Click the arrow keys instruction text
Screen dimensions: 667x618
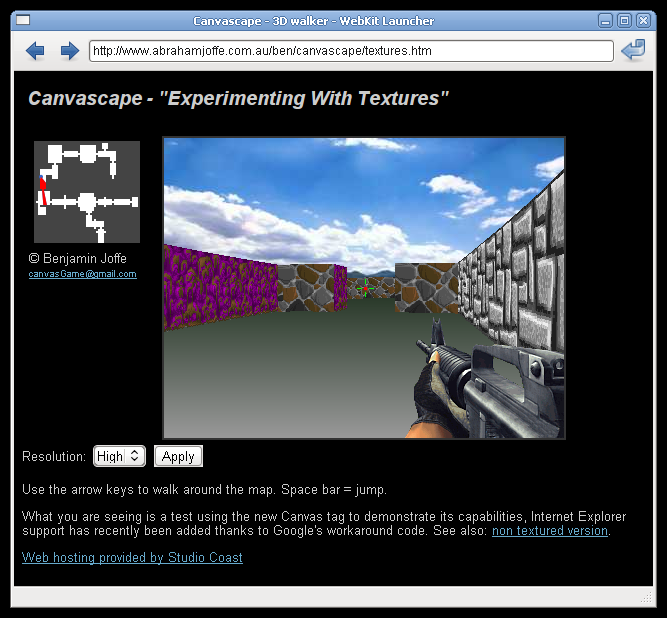point(205,490)
